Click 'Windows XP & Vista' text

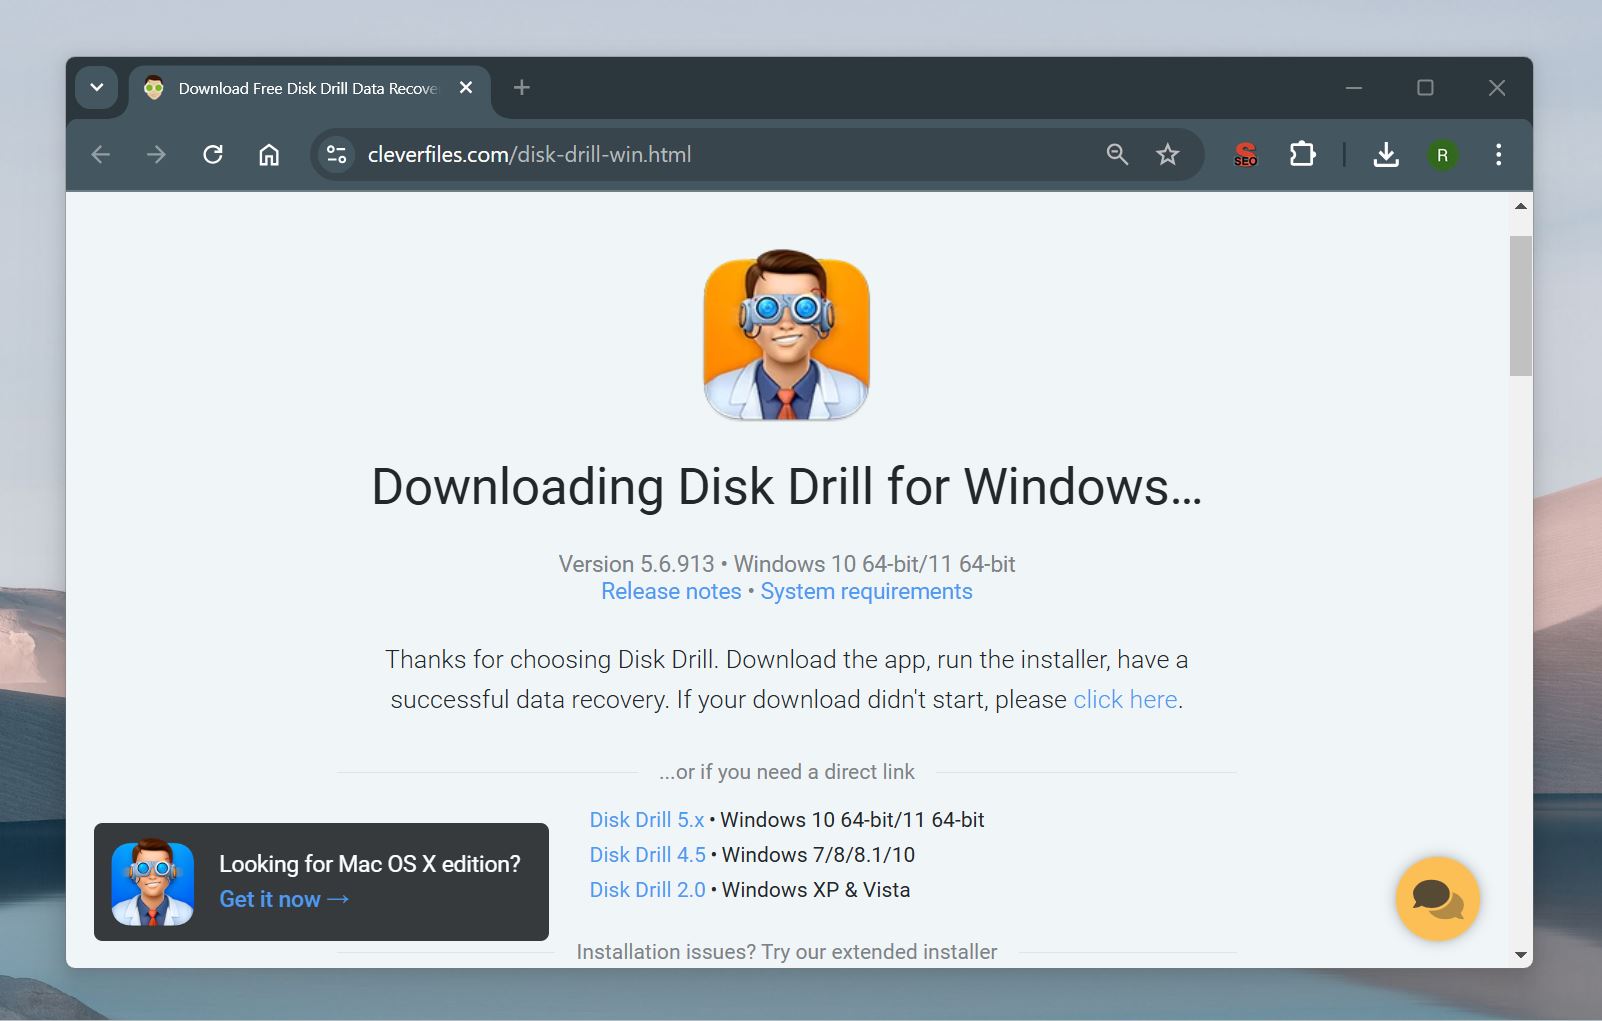pyautogui.click(x=816, y=890)
